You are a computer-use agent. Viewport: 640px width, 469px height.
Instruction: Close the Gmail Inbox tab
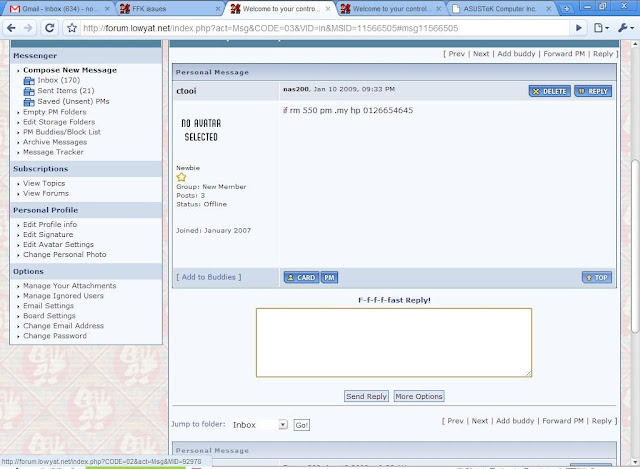click(107, 9)
